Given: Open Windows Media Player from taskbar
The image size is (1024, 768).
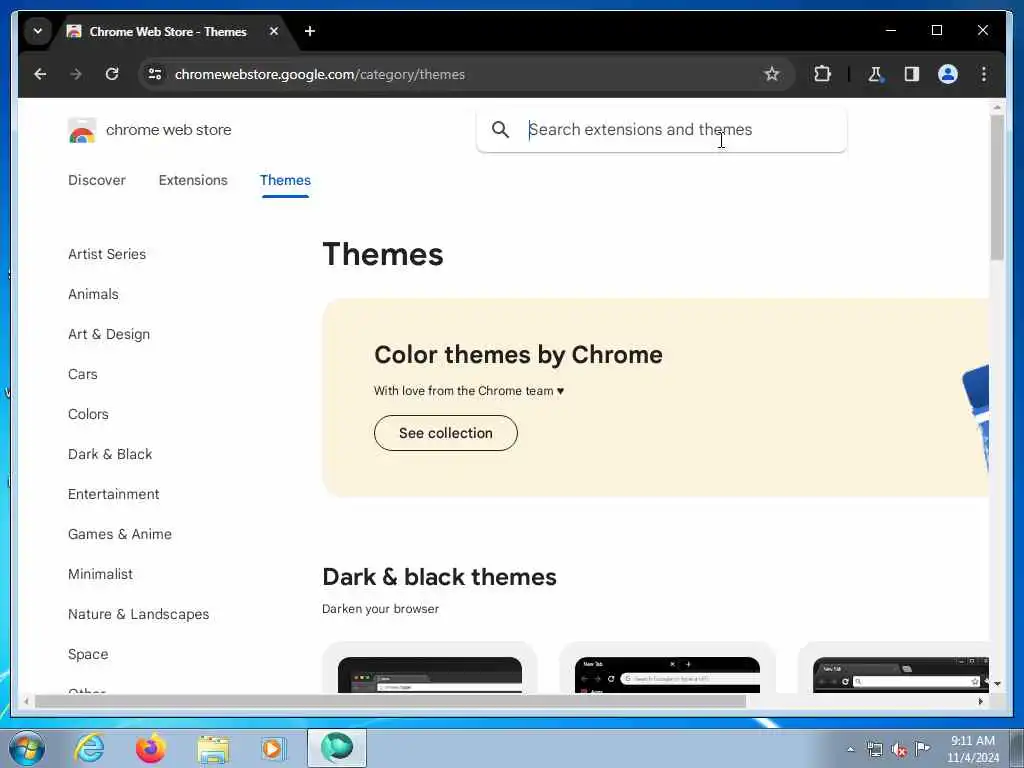Looking at the screenshot, I should tap(272, 748).
